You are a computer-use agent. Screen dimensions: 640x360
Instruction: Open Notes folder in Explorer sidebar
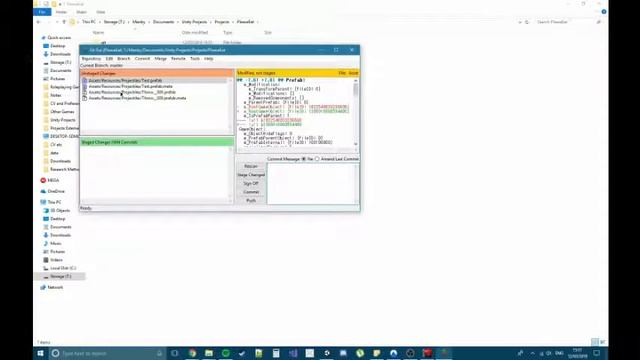[x=56, y=95]
